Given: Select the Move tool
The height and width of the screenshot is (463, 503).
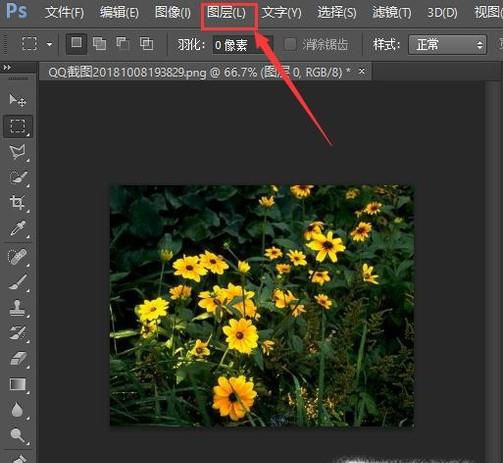Looking at the screenshot, I should coord(17,100).
